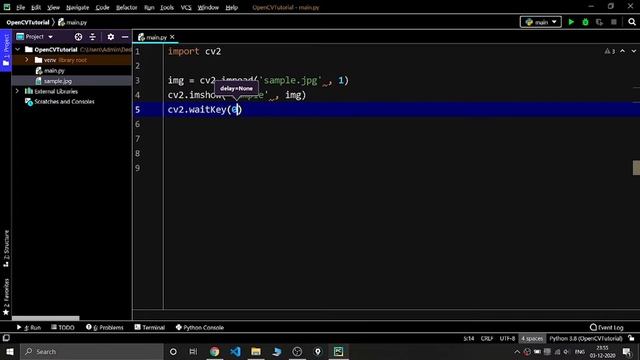Screen dimensions: 640x360
Task: Click the 5:14 line column indicator
Action: (x=469, y=338)
